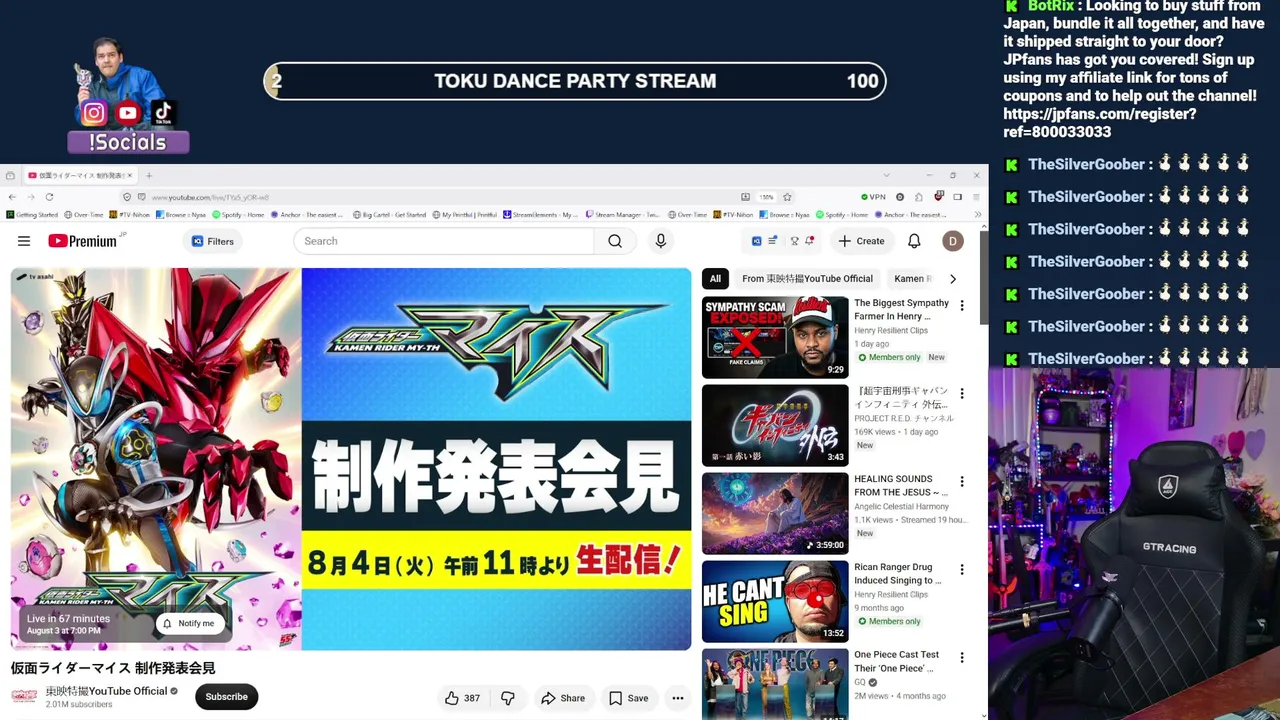Image resolution: width=1280 pixels, height=720 pixels.
Task: Click the magnifier search button
Action: [615, 241]
